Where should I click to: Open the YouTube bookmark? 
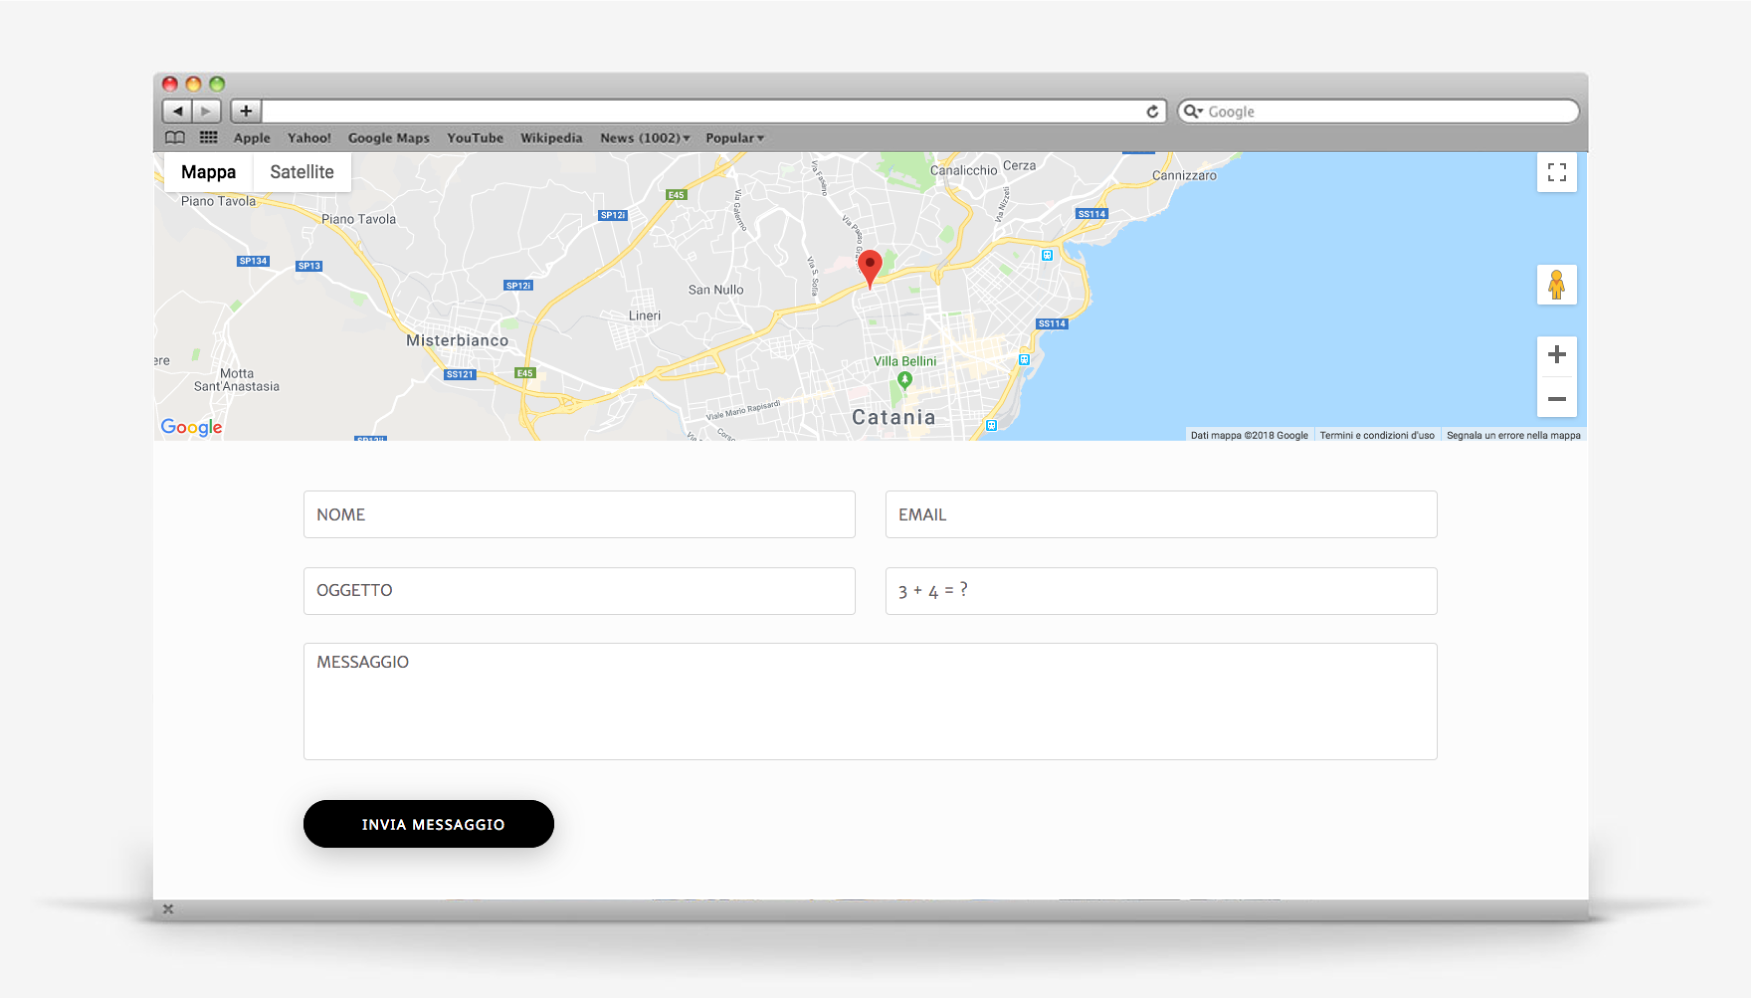tap(475, 138)
